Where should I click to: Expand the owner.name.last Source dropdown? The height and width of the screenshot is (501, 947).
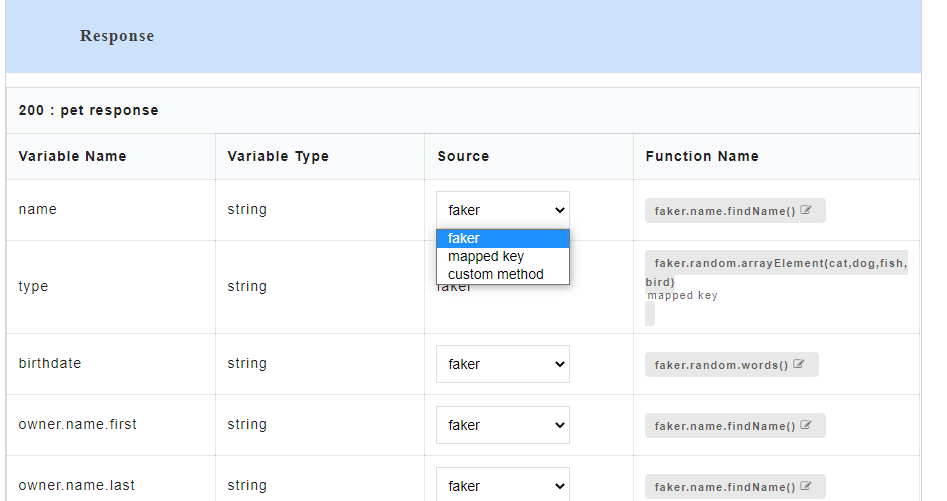[502, 485]
